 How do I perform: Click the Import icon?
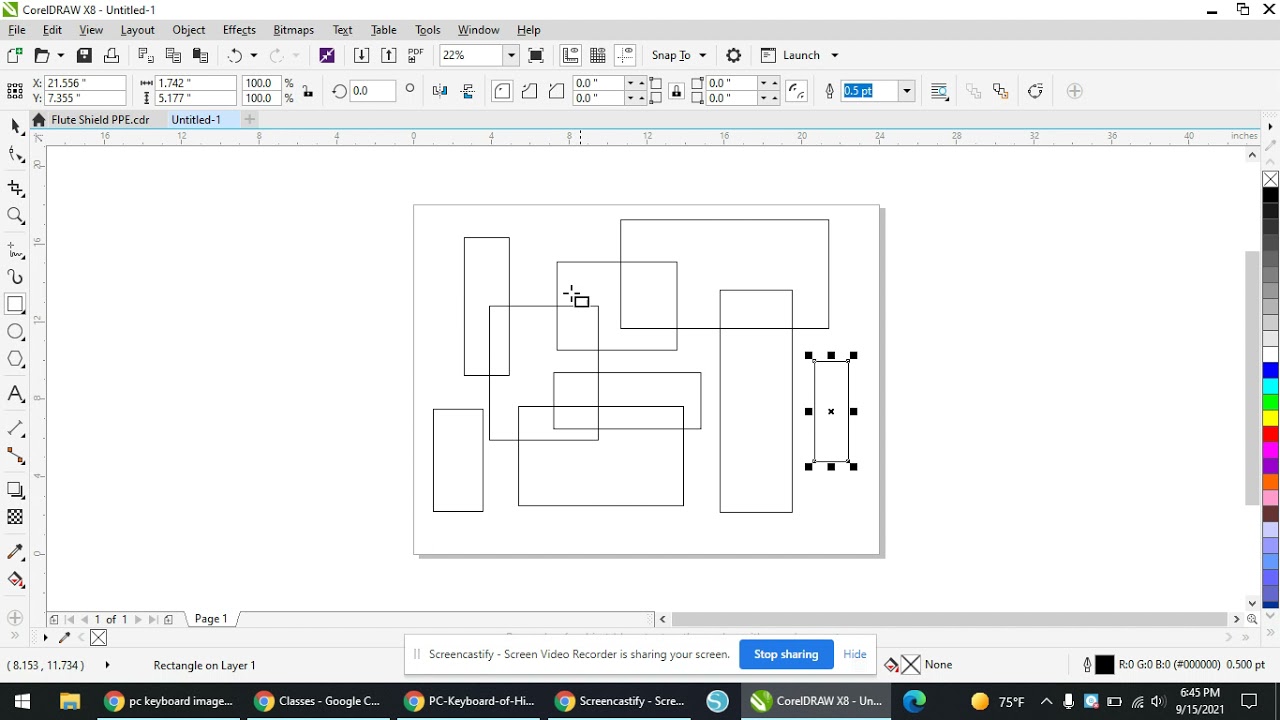(361, 55)
